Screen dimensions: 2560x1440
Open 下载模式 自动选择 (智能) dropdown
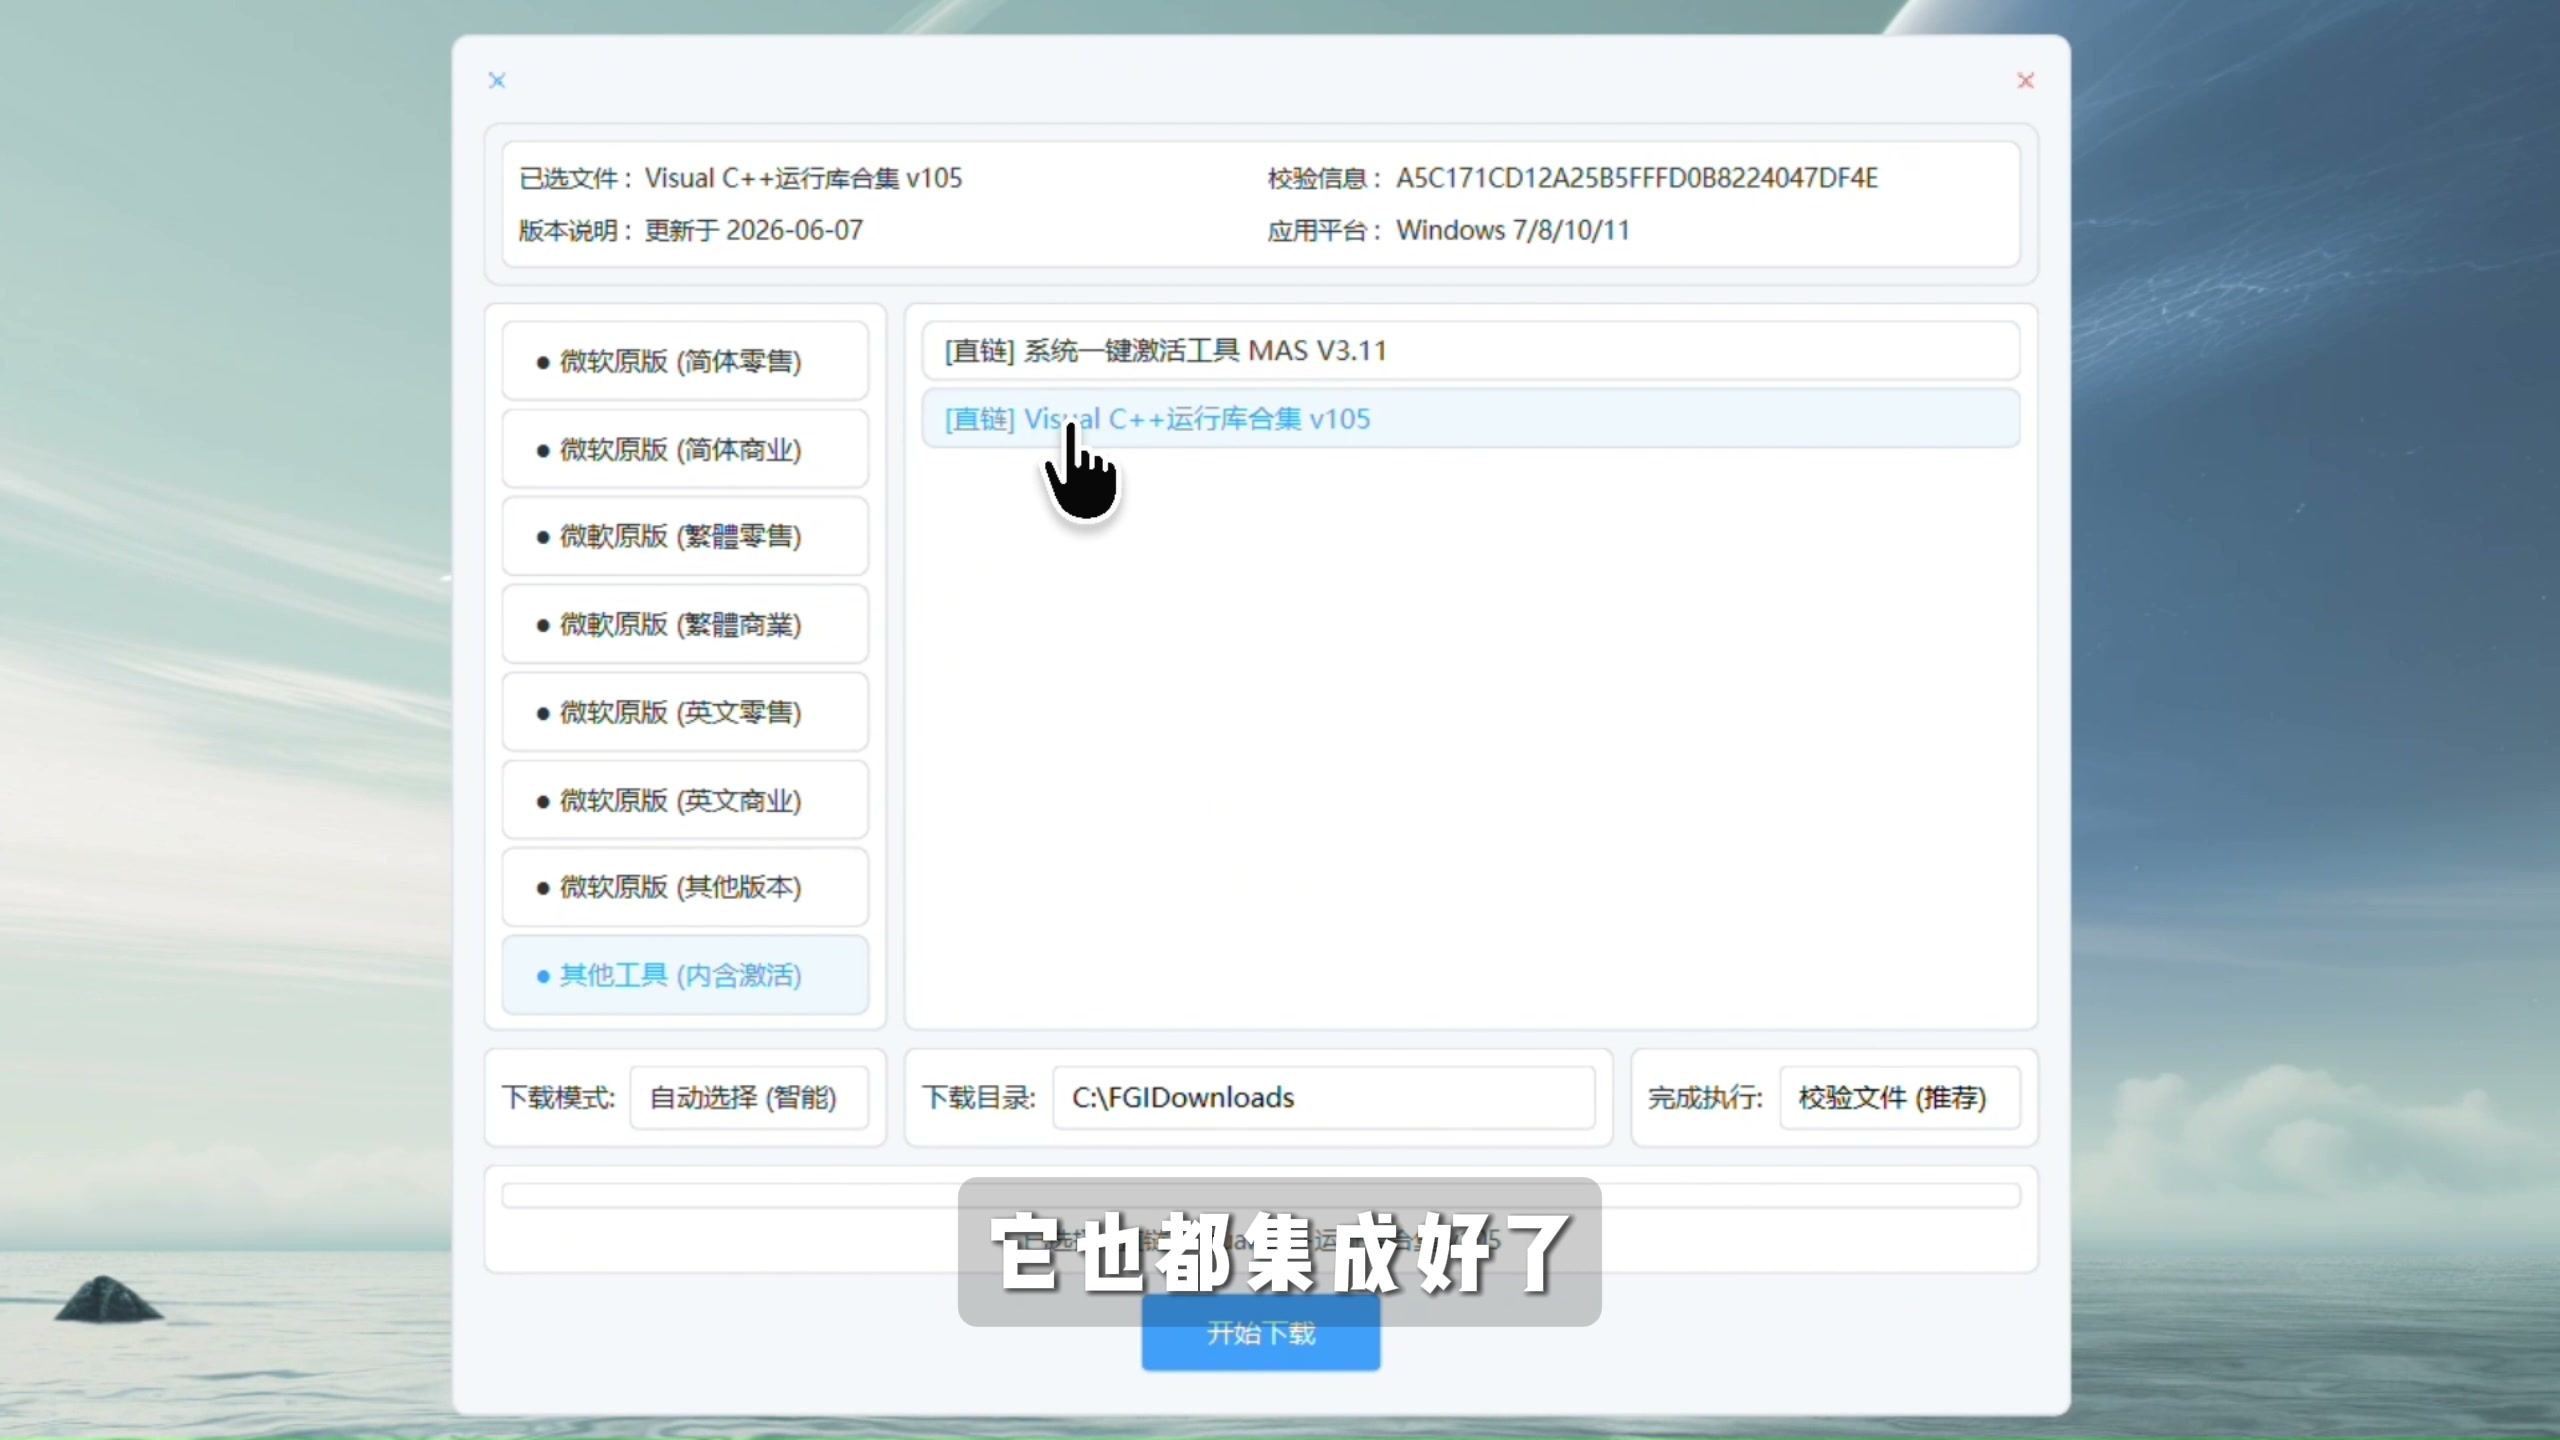[749, 1098]
